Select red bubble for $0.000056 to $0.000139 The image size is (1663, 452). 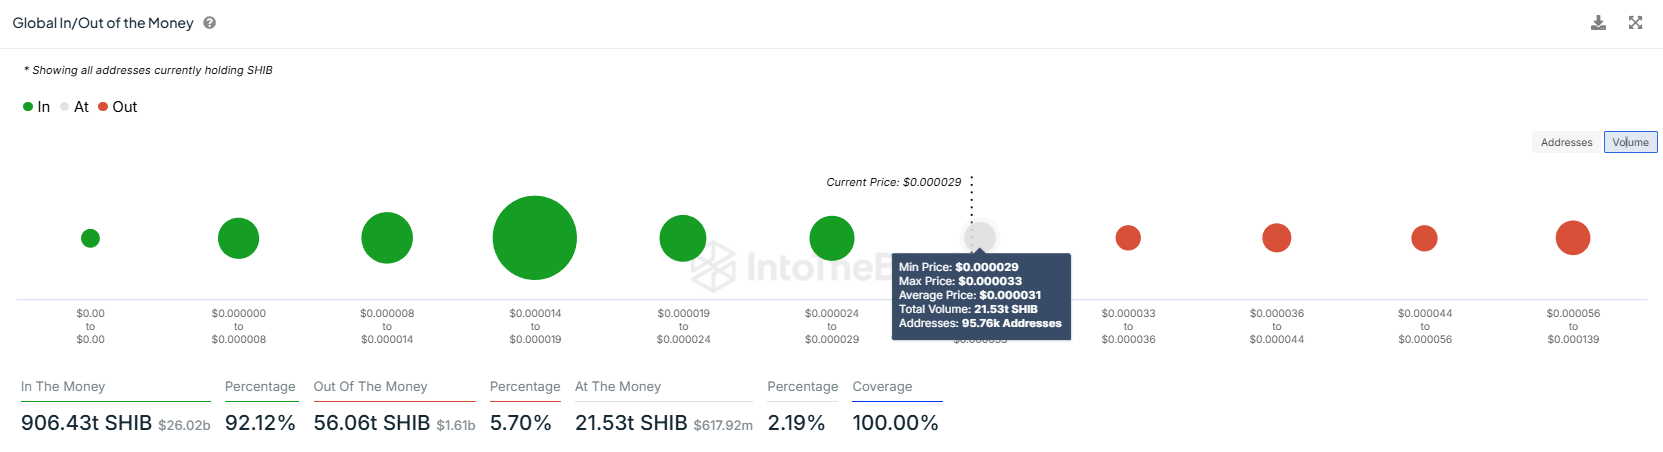[x=1573, y=238]
